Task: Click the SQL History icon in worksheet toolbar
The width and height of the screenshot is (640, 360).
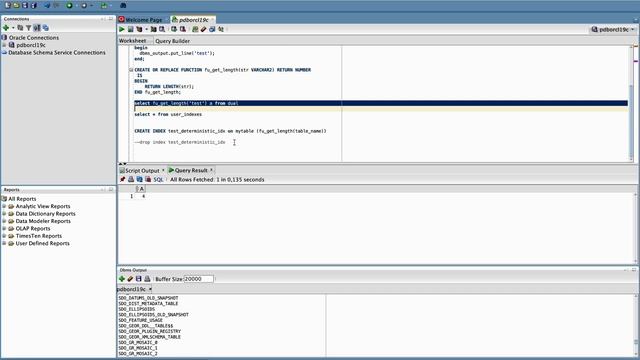Action: point(212,29)
